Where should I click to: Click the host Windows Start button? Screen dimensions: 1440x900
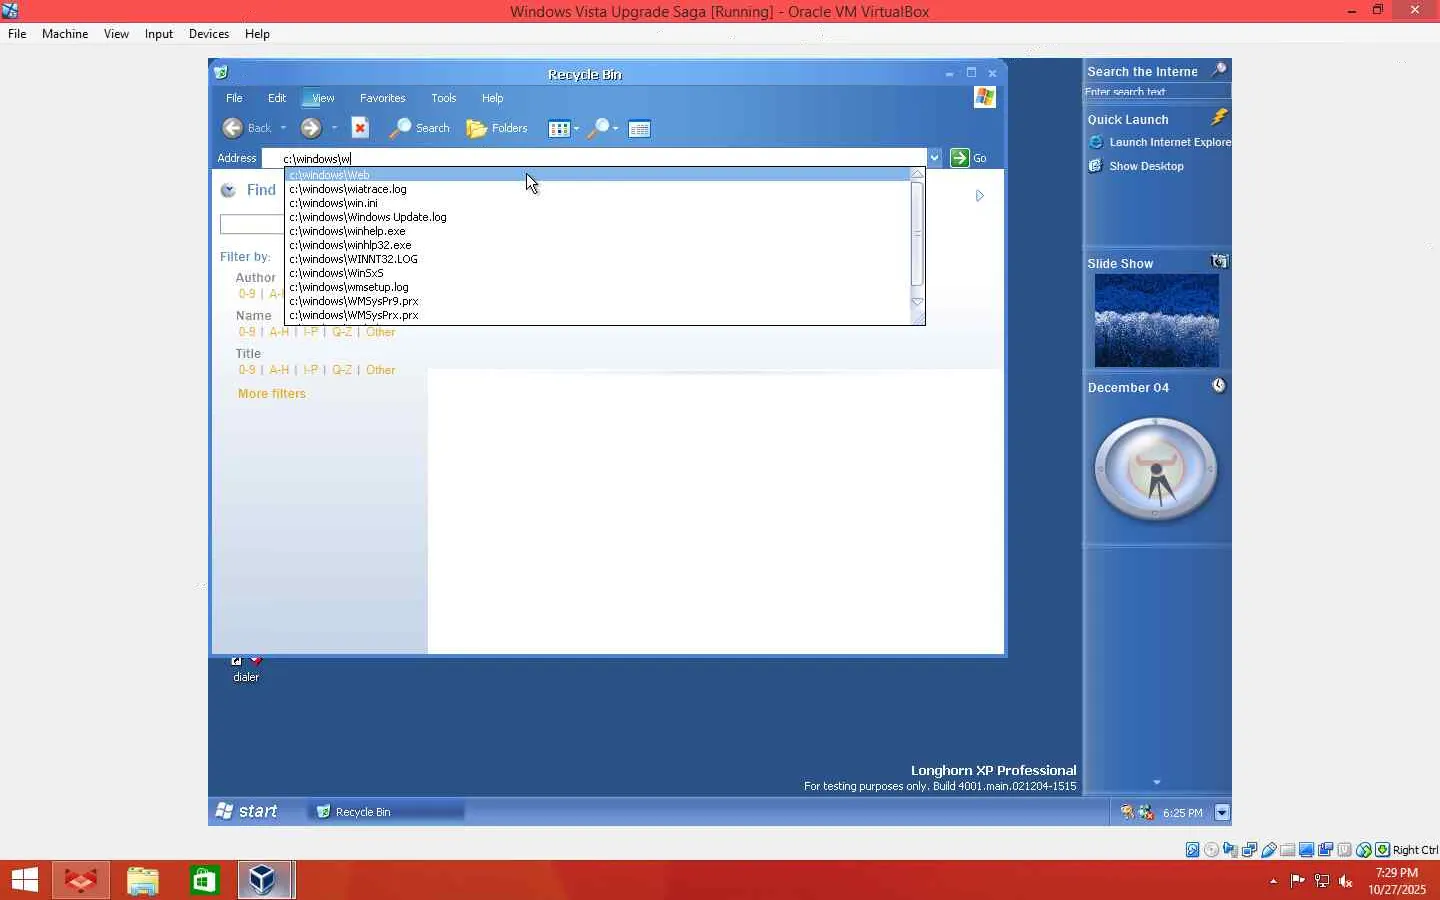coord(24,880)
